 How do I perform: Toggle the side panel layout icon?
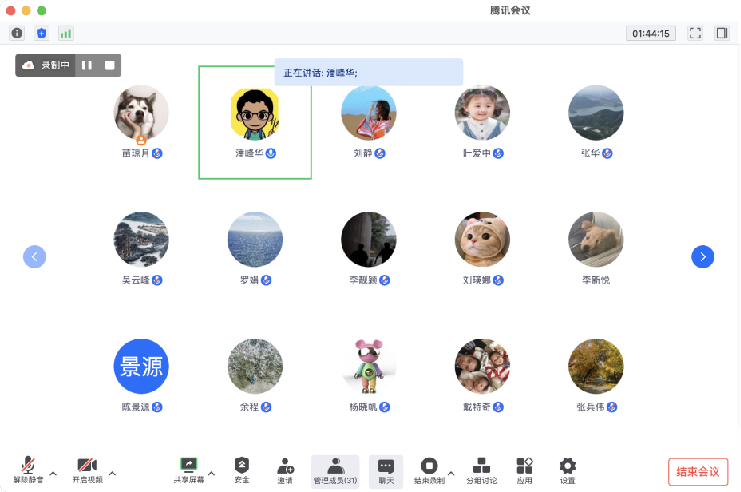722,33
